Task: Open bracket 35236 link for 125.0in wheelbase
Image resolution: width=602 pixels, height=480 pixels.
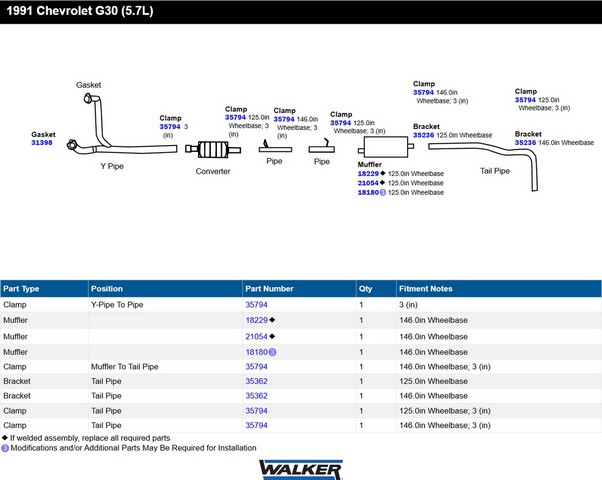Action: [x=423, y=135]
